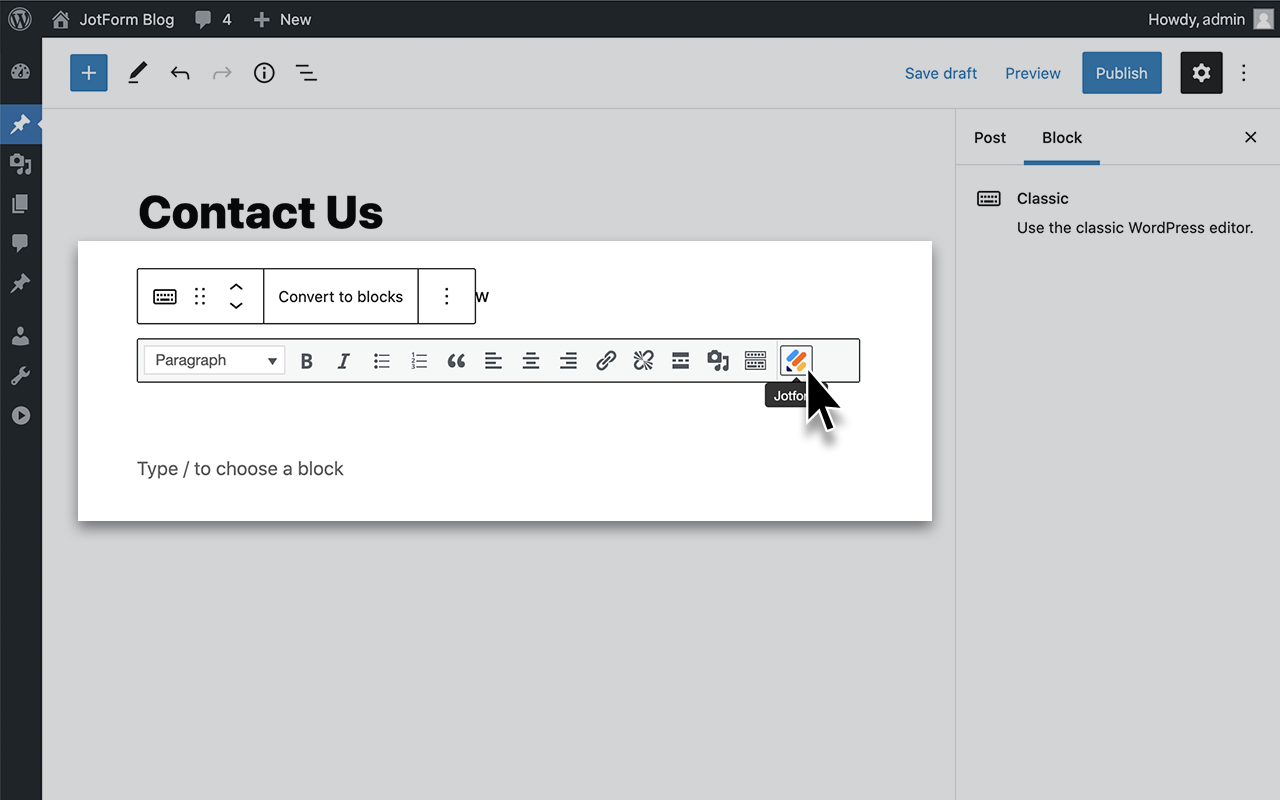Apply blockquote formatting
Image resolution: width=1280 pixels, height=800 pixels.
[x=456, y=361]
